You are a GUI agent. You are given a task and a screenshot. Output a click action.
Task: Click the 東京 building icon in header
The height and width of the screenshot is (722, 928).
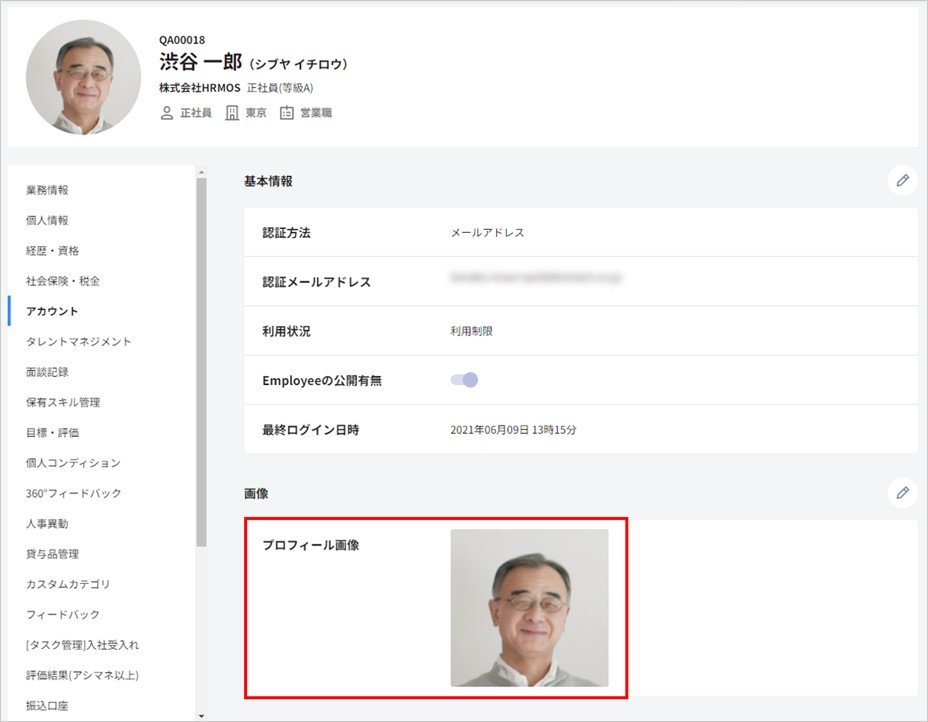(x=232, y=113)
